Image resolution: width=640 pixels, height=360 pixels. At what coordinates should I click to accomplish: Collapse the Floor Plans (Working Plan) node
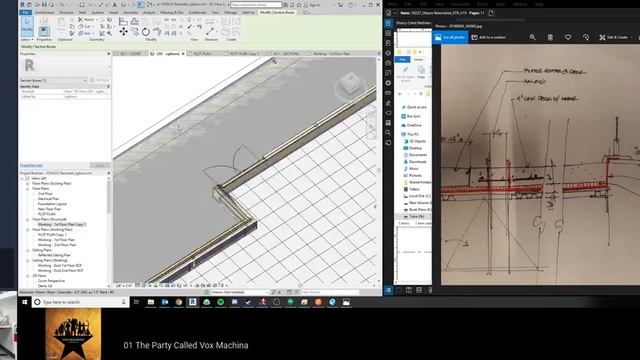coord(28,230)
